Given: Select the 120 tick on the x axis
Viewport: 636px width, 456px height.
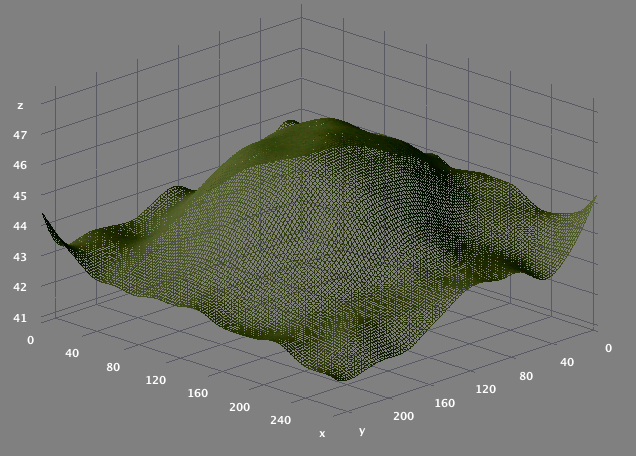Looking at the screenshot, I should tap(154, 381).
